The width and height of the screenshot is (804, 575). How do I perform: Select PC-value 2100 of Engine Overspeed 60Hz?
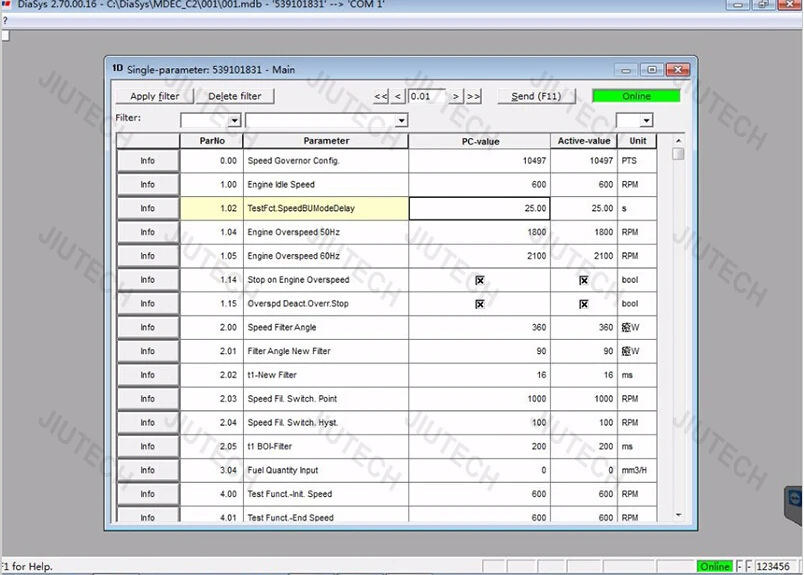479,256
